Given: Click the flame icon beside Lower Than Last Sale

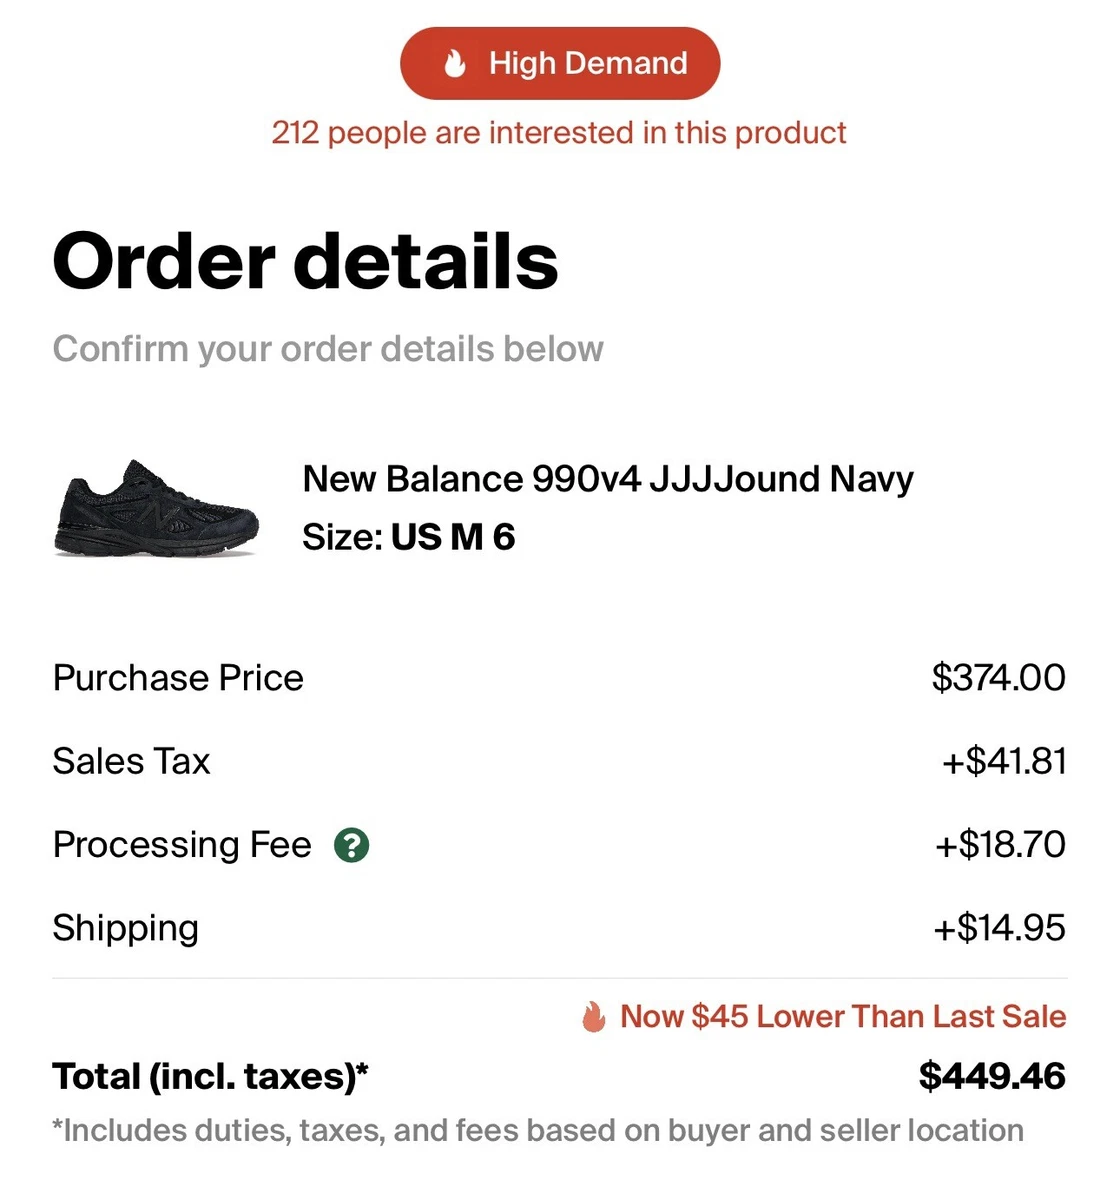Looking at the screenshot, I should tap(594, 1018).
